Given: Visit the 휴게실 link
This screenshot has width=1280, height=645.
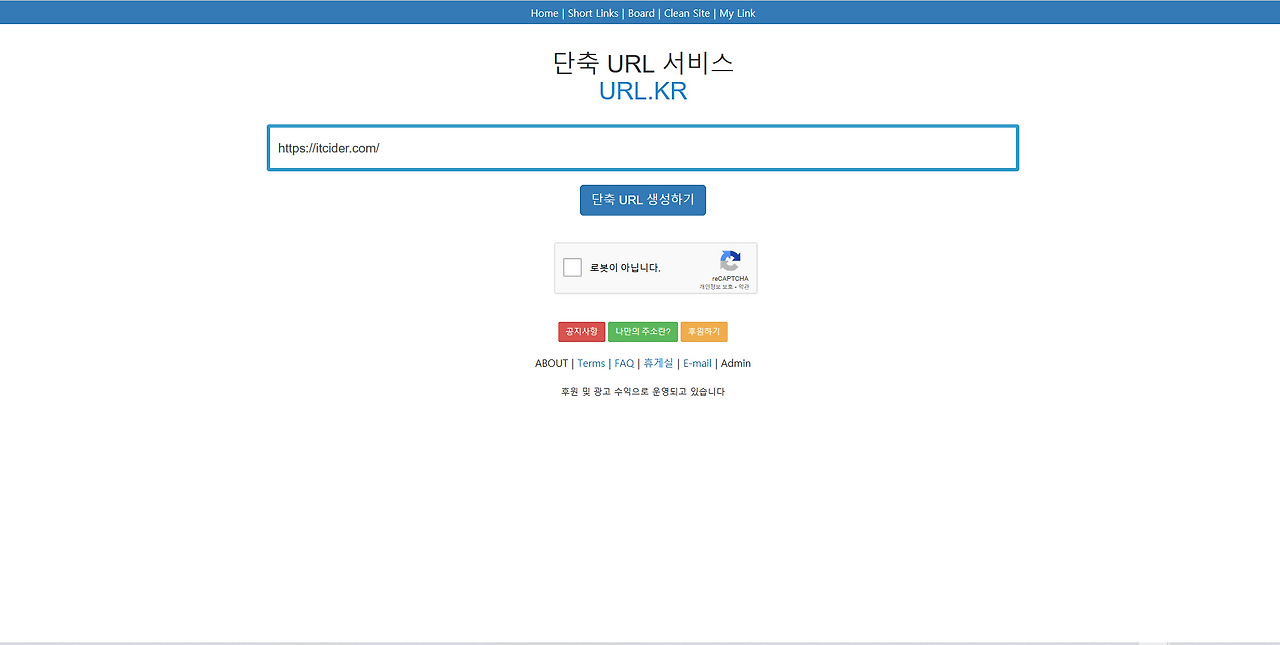Looking at the screenshot, I should tap(657, 363).
